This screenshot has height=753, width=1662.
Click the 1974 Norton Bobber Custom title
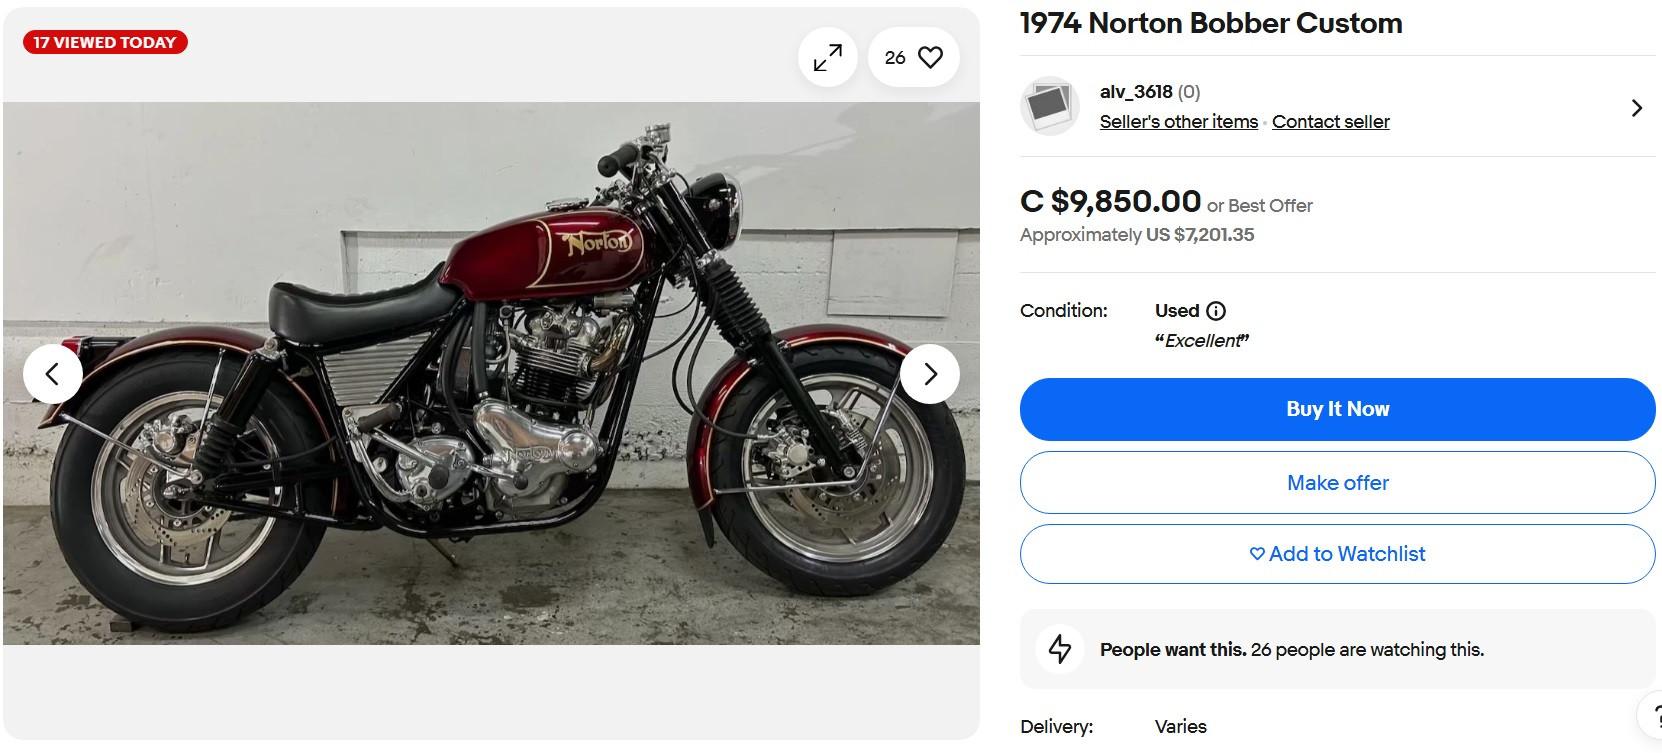pos(1210,24)
